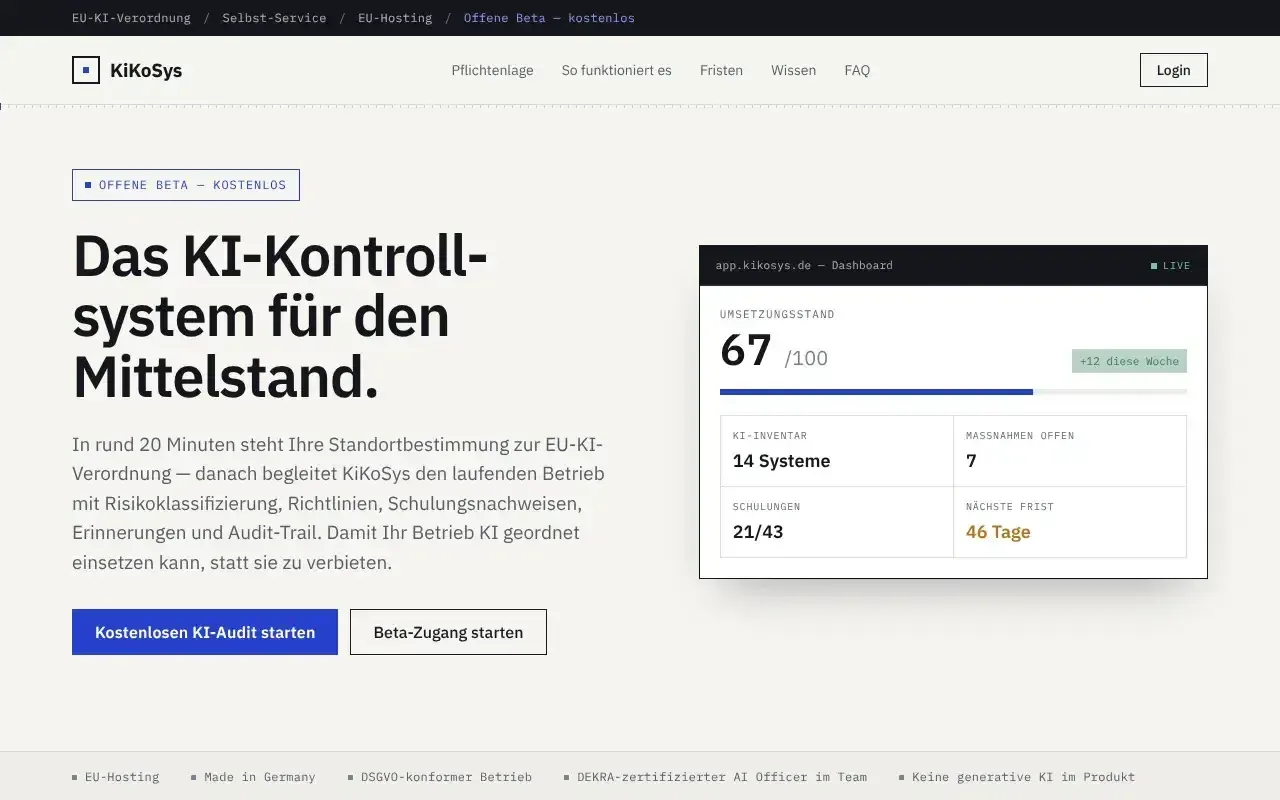Open the FAQ nav link
Image resolution: width=1280 pixels, height=800 pixels.
pos(857,70)
